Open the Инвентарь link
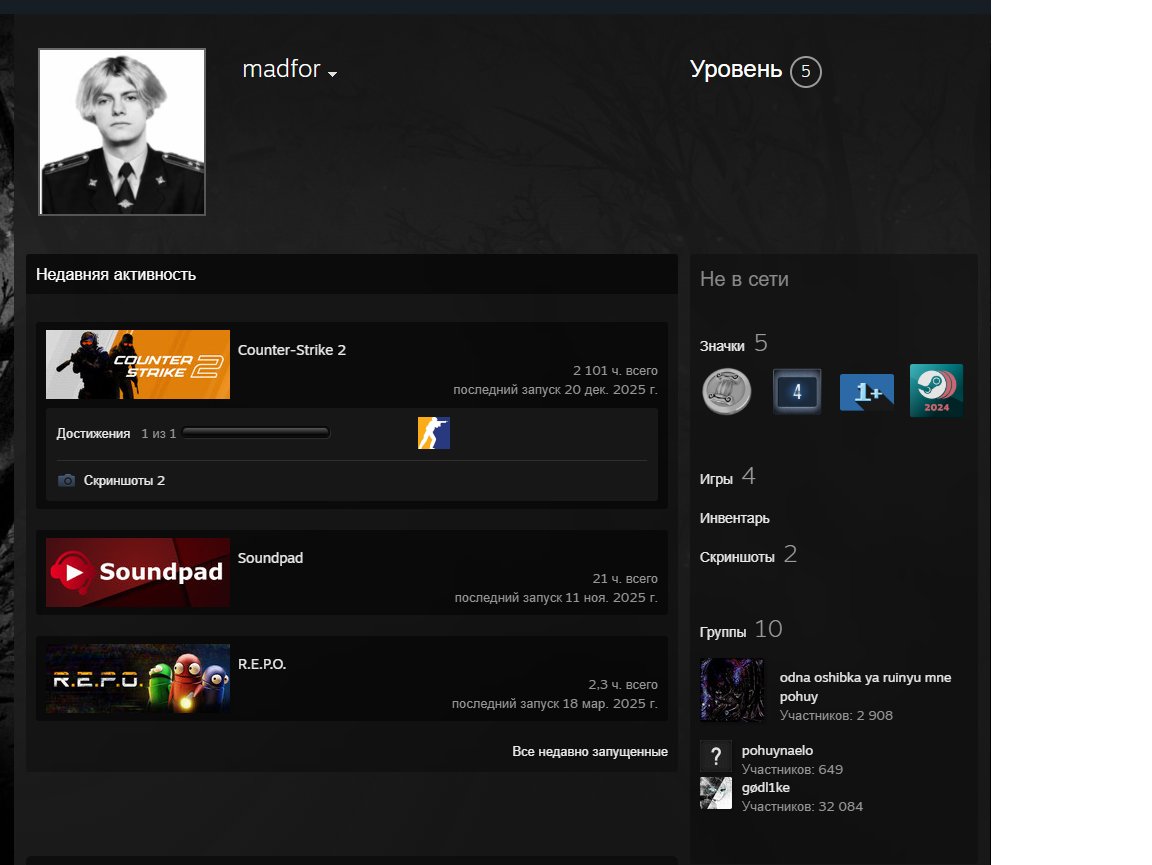This screenshot has height=865, width=1152. [x=735, y=518]
